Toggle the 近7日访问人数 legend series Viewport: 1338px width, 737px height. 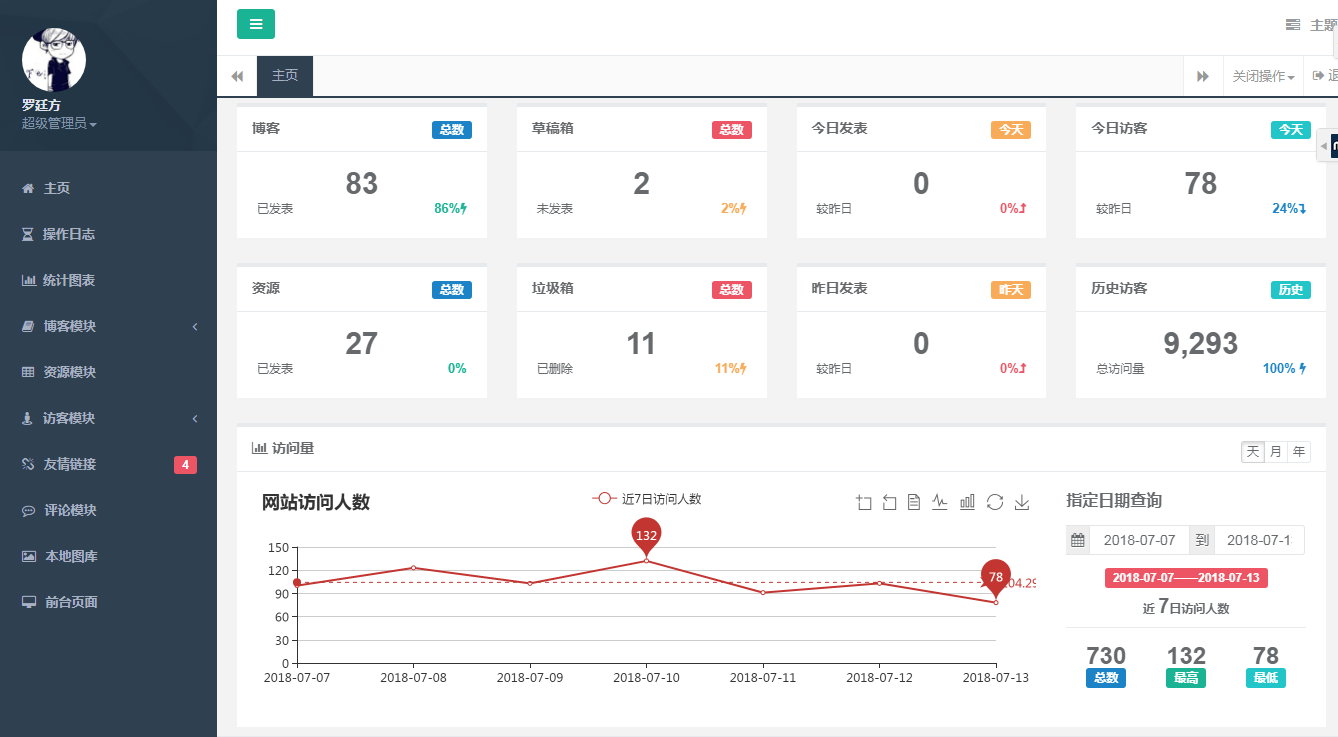tap(647, 499)
